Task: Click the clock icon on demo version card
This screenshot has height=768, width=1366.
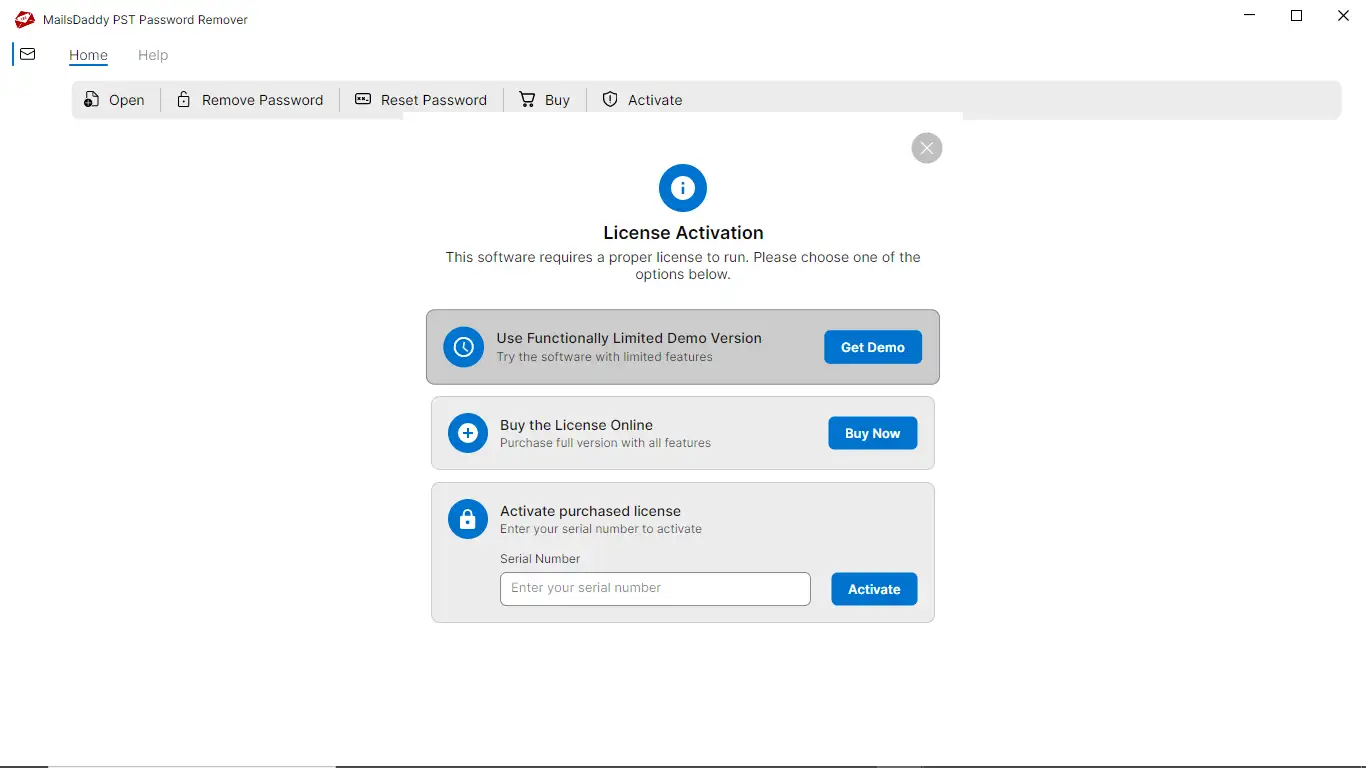Action: tap(463, 347)
